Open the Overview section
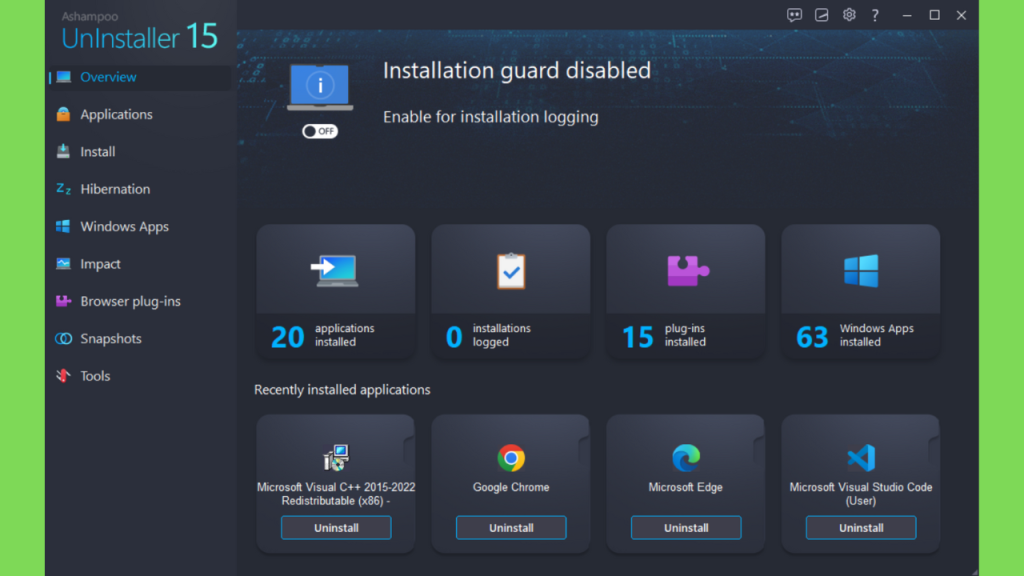Screen dimensions: 1024x576 click(139, 77)
